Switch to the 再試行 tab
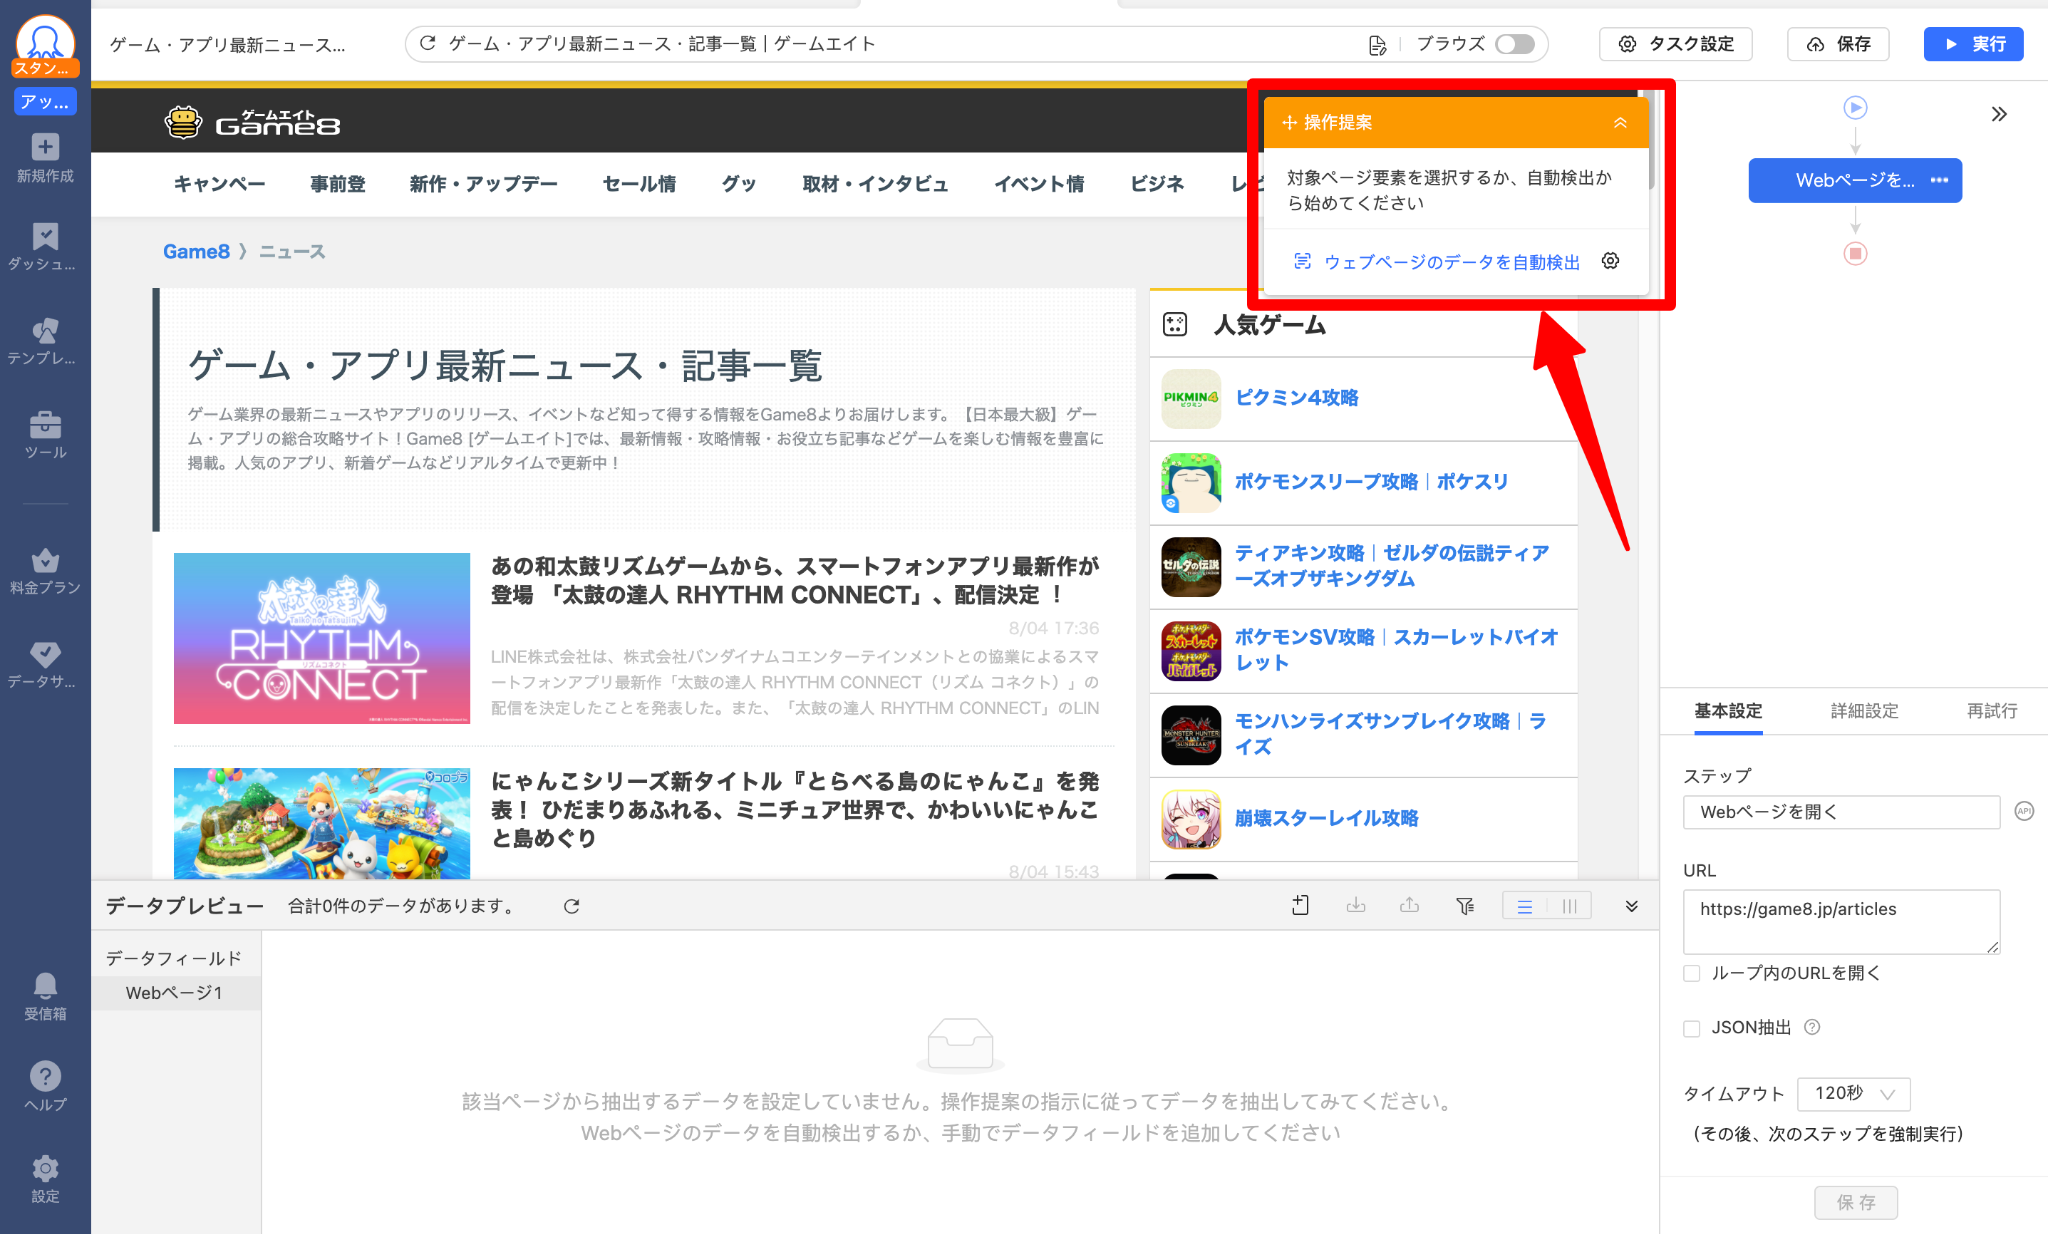This screenshot has height=1234, width=2048. coord(1992,711)
